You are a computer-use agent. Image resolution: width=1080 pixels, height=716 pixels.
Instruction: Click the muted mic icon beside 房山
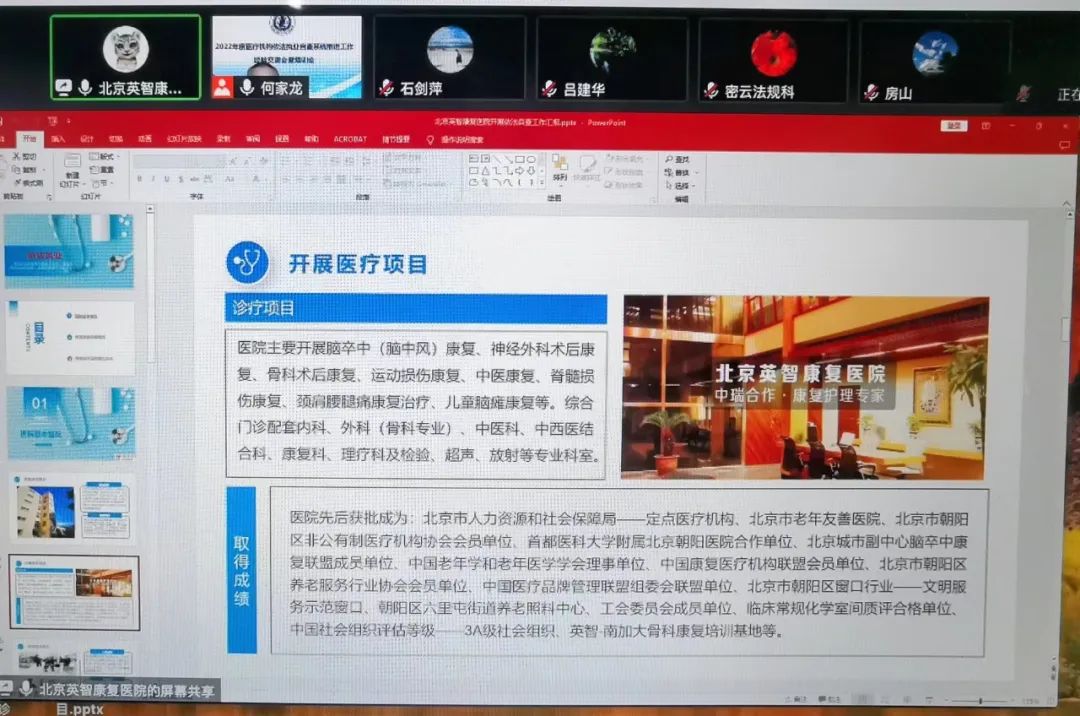(871, 92)
